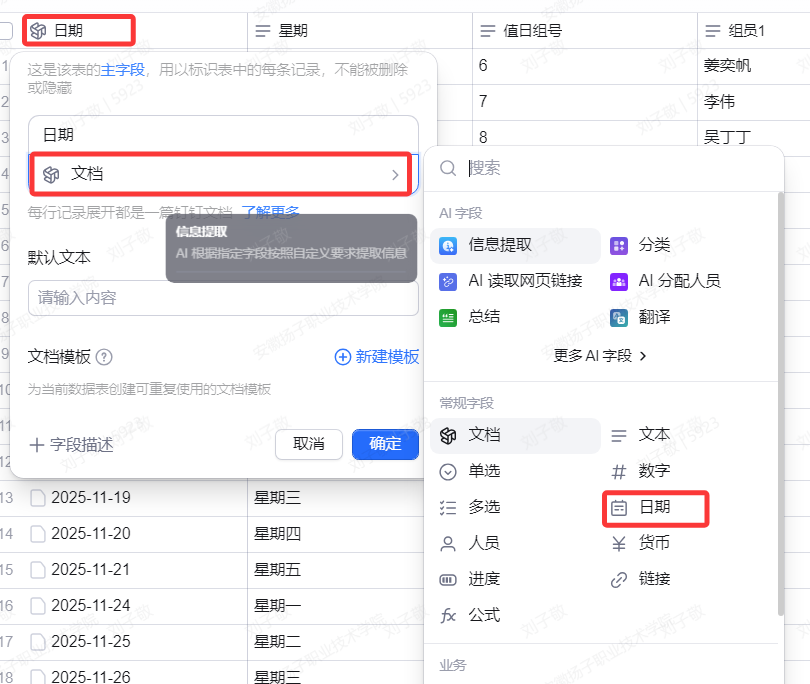Choose 信息提取 field type
This screenshot has height=684, width=810.
[515, 245]
